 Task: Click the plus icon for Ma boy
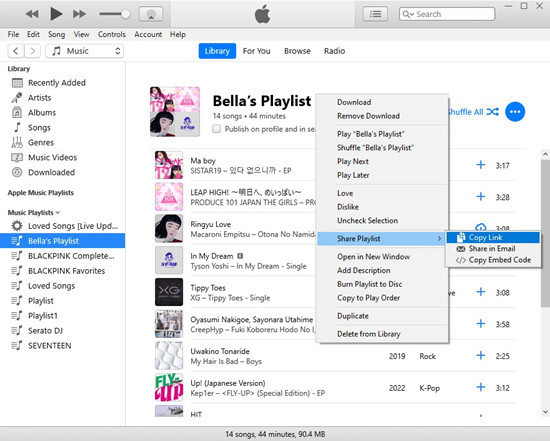tap(481, 165)
